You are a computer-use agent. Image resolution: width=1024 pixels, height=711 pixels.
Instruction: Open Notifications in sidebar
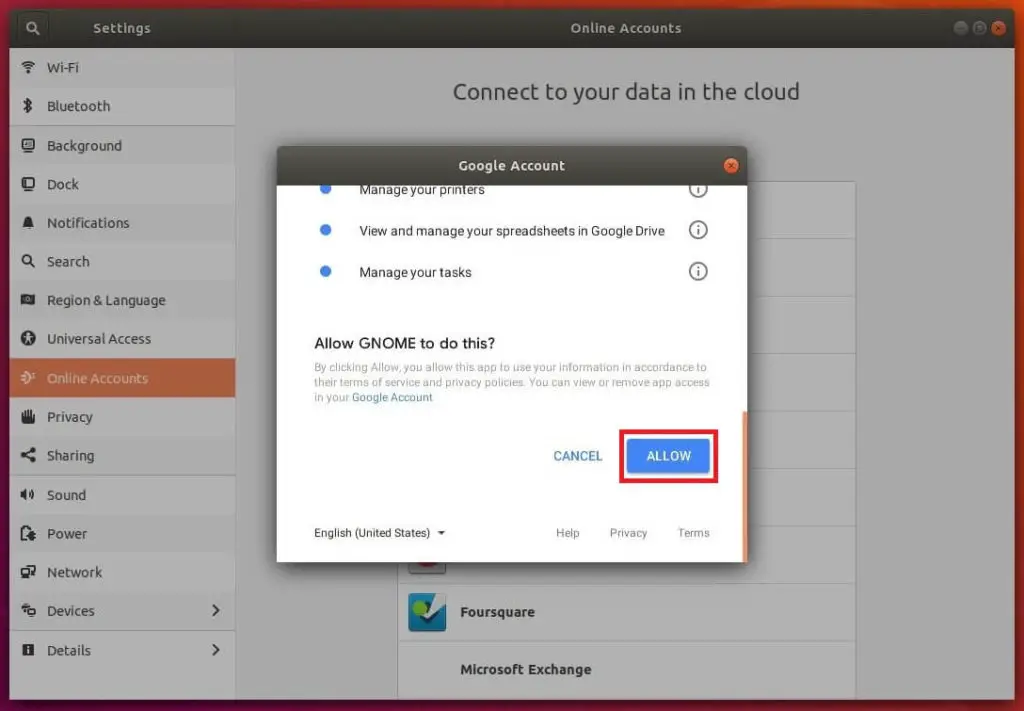[x=122, y=223]
